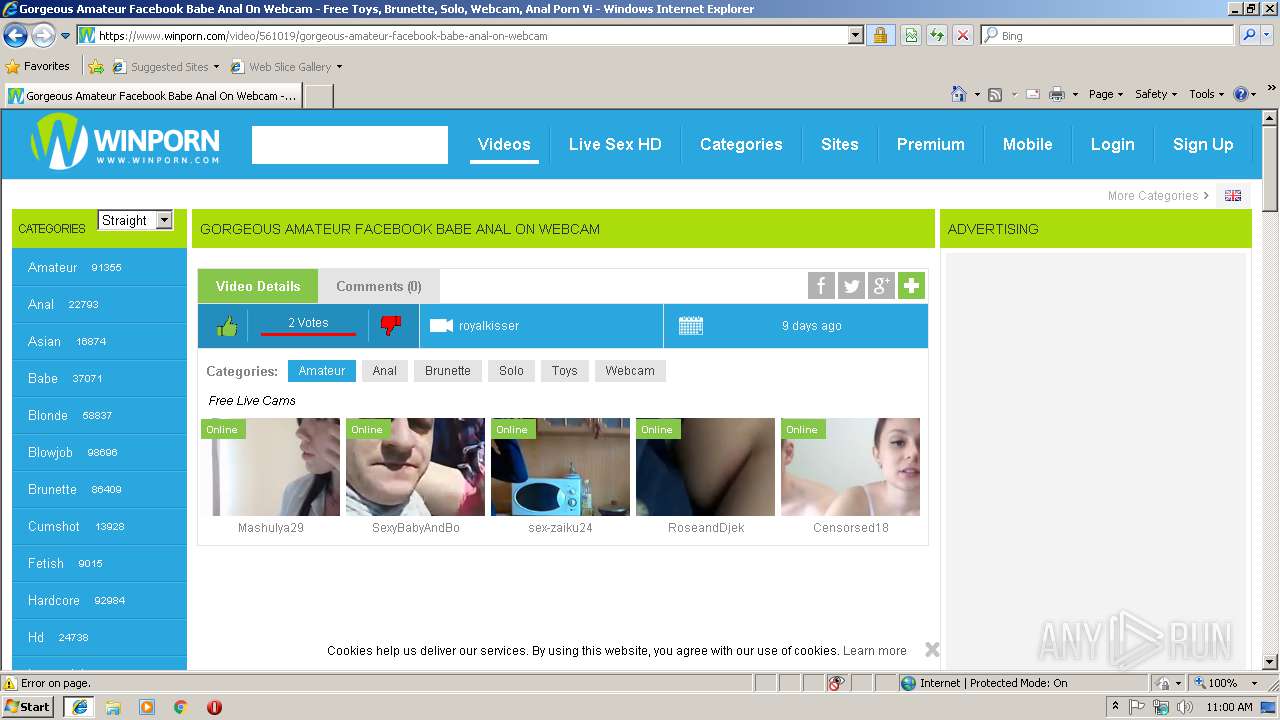Image resolution: width=1280 pixels, height=720 pixels.
Task: Click the Sign Up link
Action: [1203, 144]
